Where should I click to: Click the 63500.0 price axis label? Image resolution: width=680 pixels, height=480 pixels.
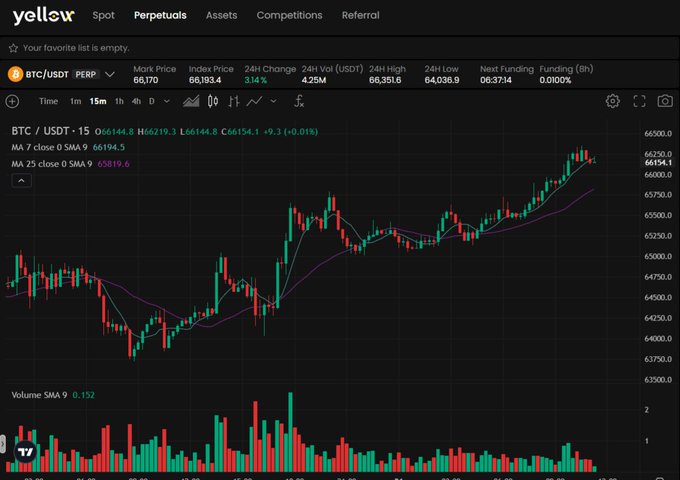click(x=658, y=379)
